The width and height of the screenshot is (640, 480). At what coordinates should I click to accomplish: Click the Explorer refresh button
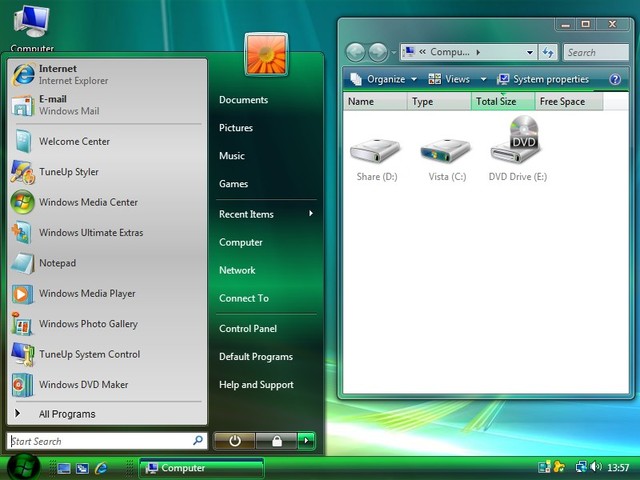[x=548, y=52]
